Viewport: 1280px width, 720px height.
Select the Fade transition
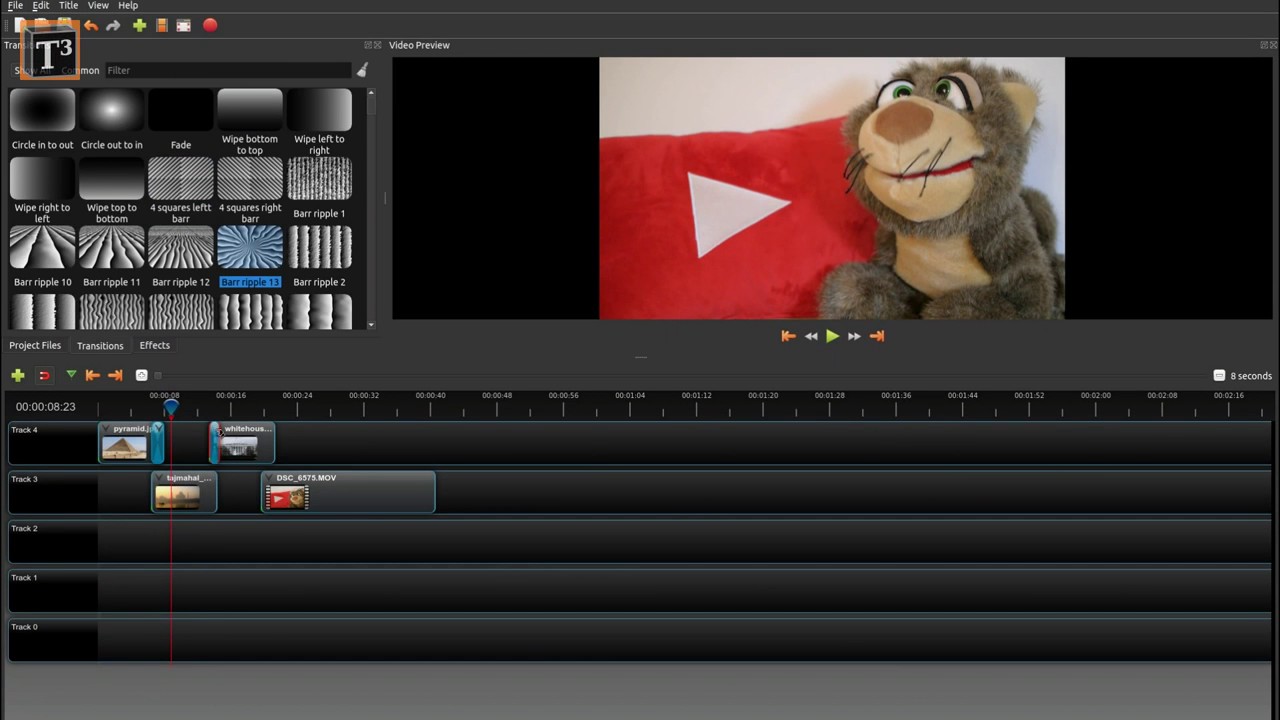tap(180, 120)
